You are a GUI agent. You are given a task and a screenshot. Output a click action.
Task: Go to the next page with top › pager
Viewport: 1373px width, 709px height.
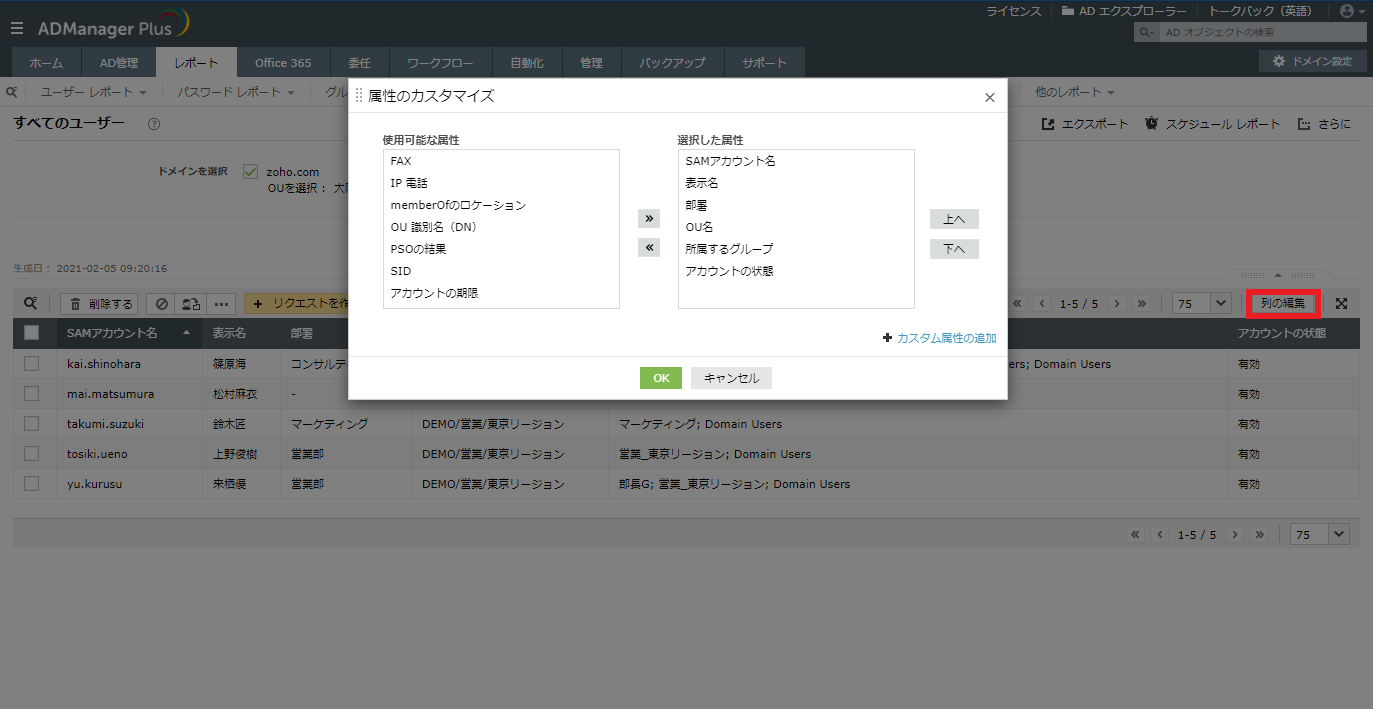1117,303
